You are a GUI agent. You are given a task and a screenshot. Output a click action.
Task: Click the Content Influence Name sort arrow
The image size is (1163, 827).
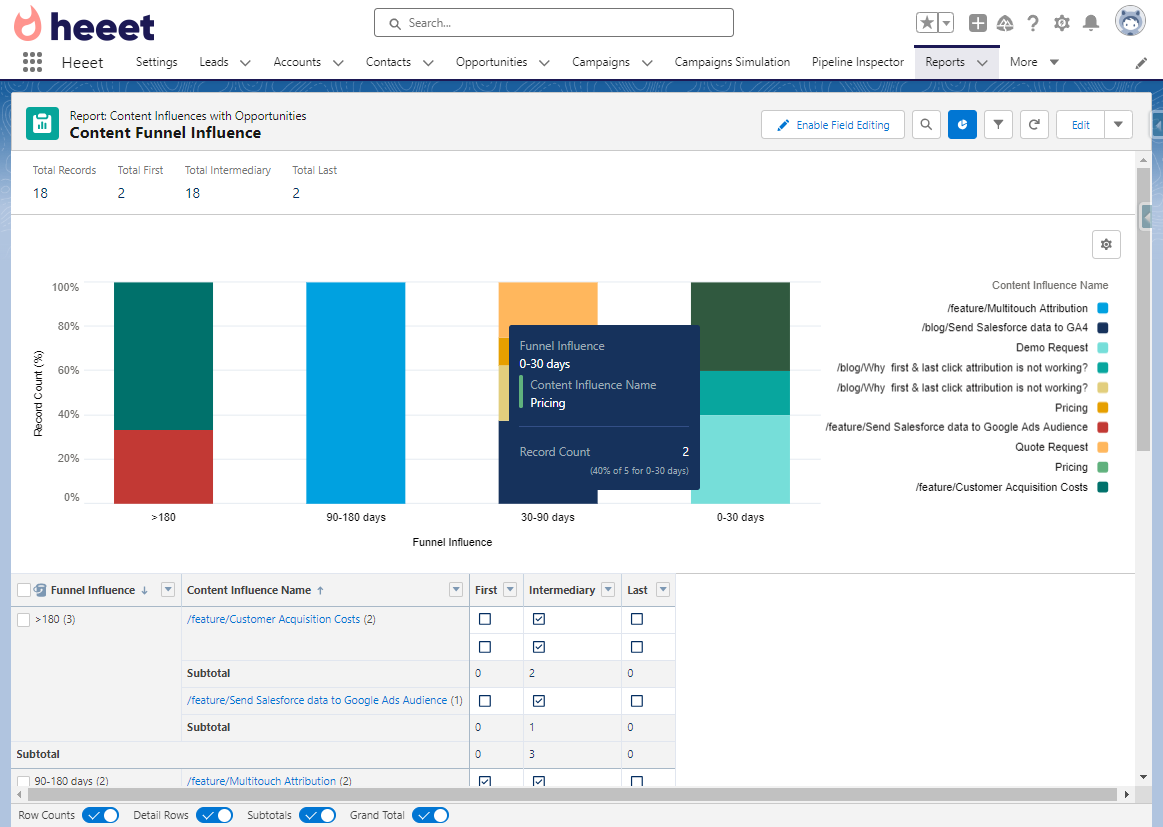(320, 590)
